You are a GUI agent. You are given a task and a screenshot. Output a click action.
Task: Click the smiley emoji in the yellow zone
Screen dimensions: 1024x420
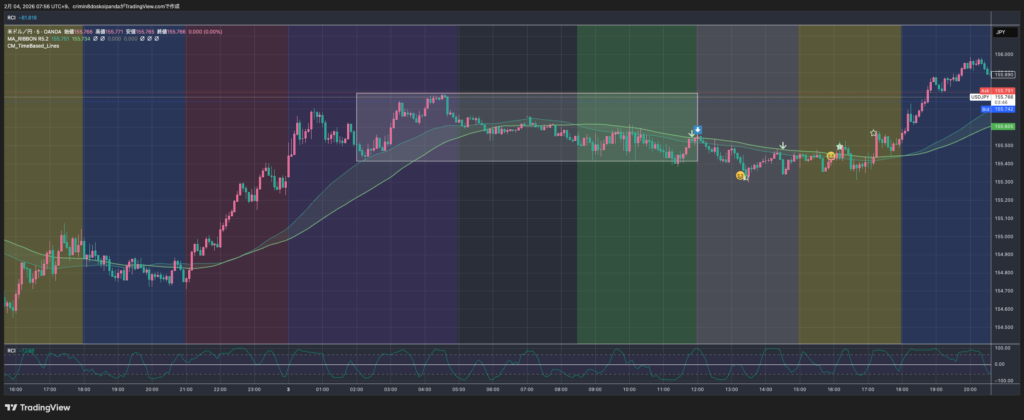831,157
